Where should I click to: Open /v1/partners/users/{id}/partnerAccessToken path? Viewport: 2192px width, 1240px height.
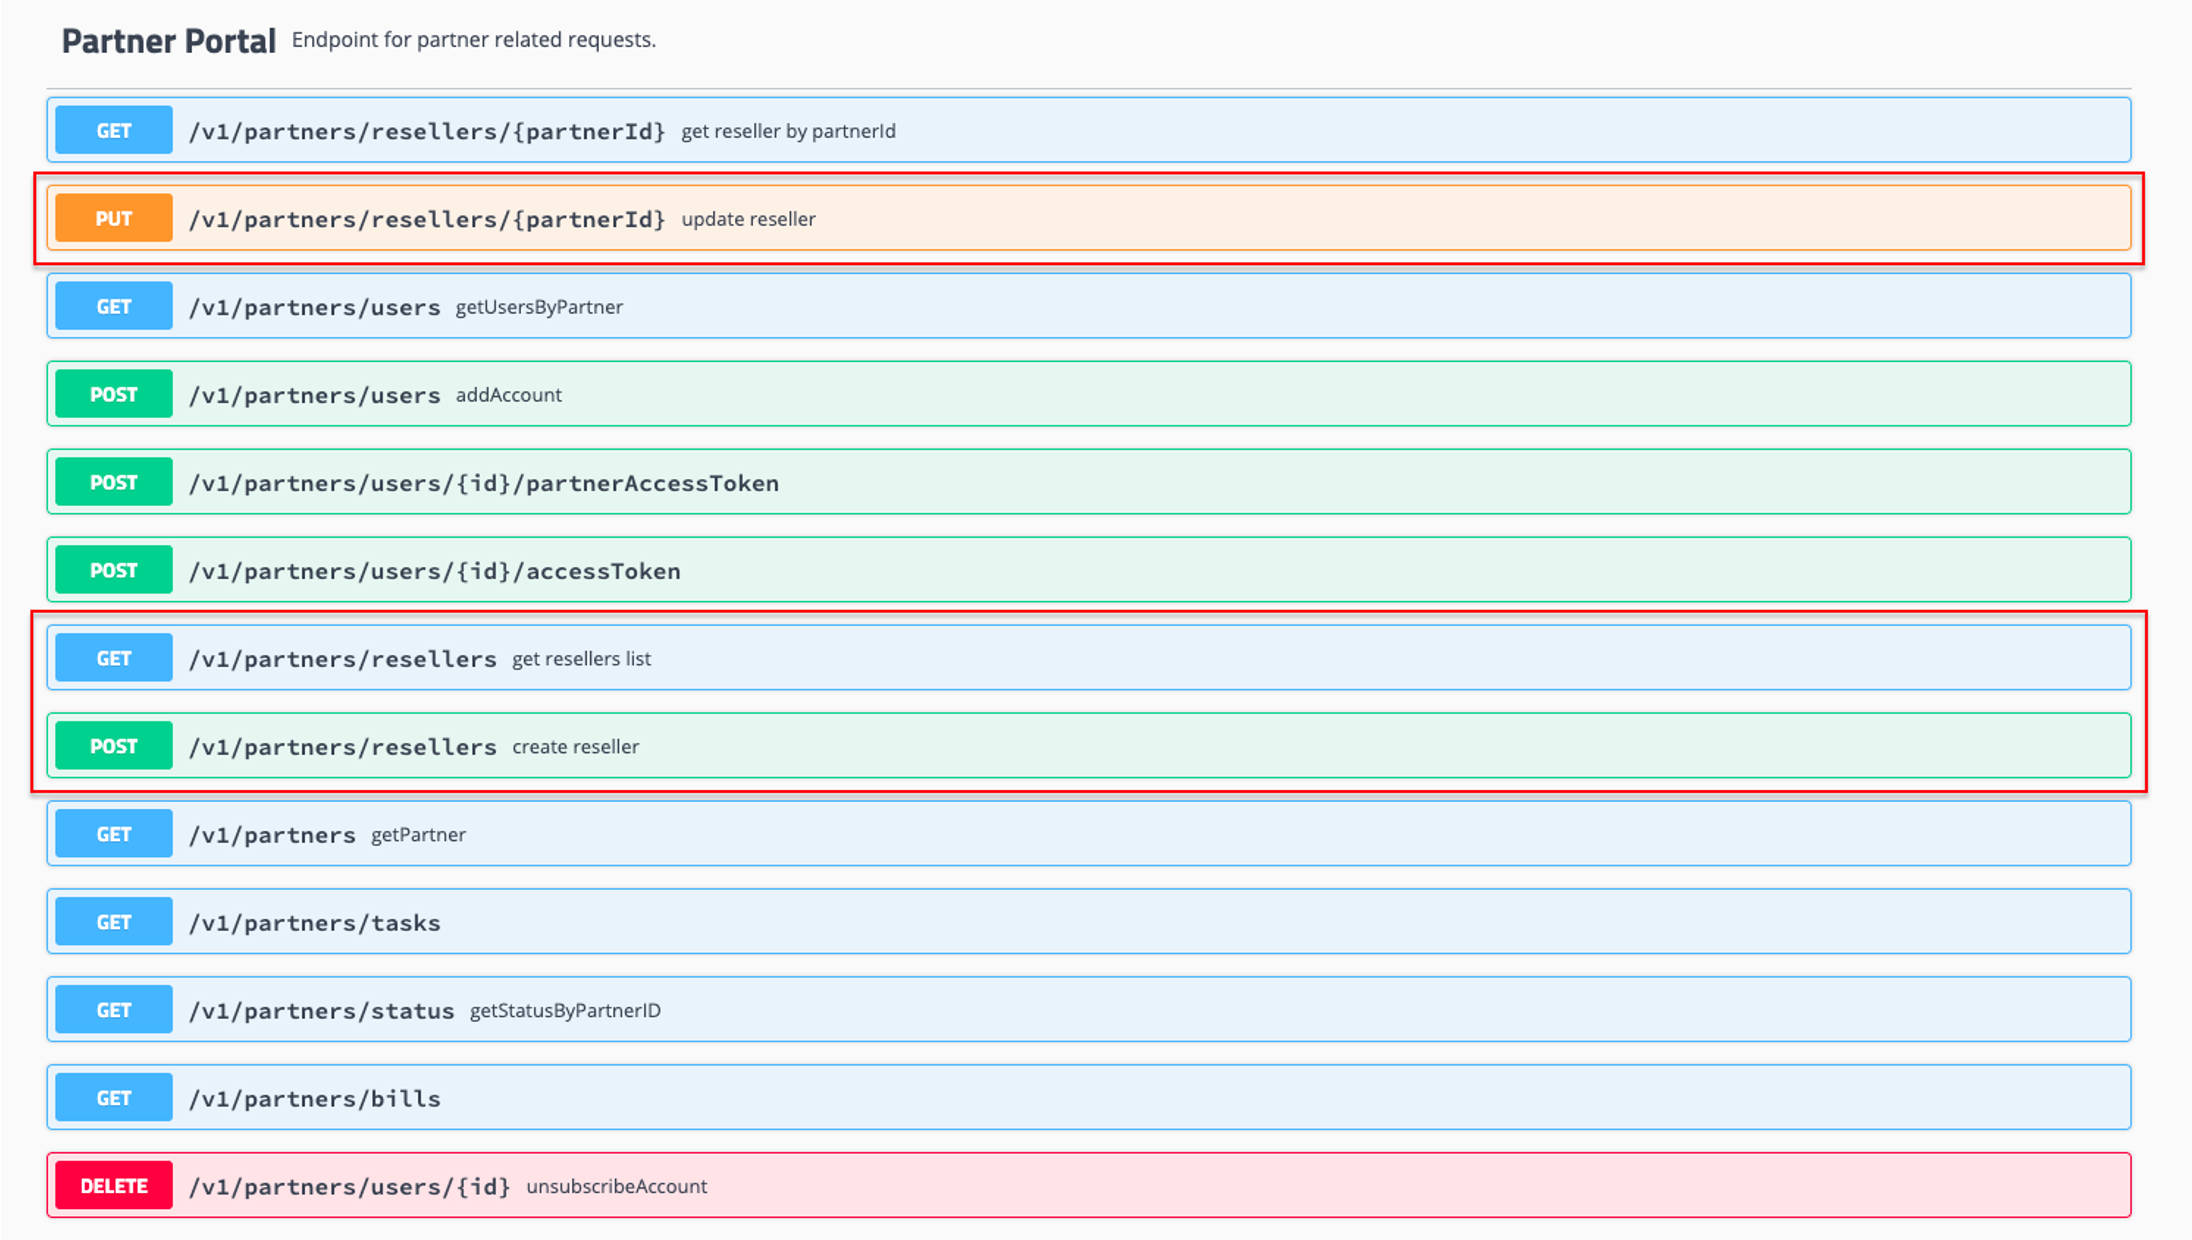tap(484, 483)
